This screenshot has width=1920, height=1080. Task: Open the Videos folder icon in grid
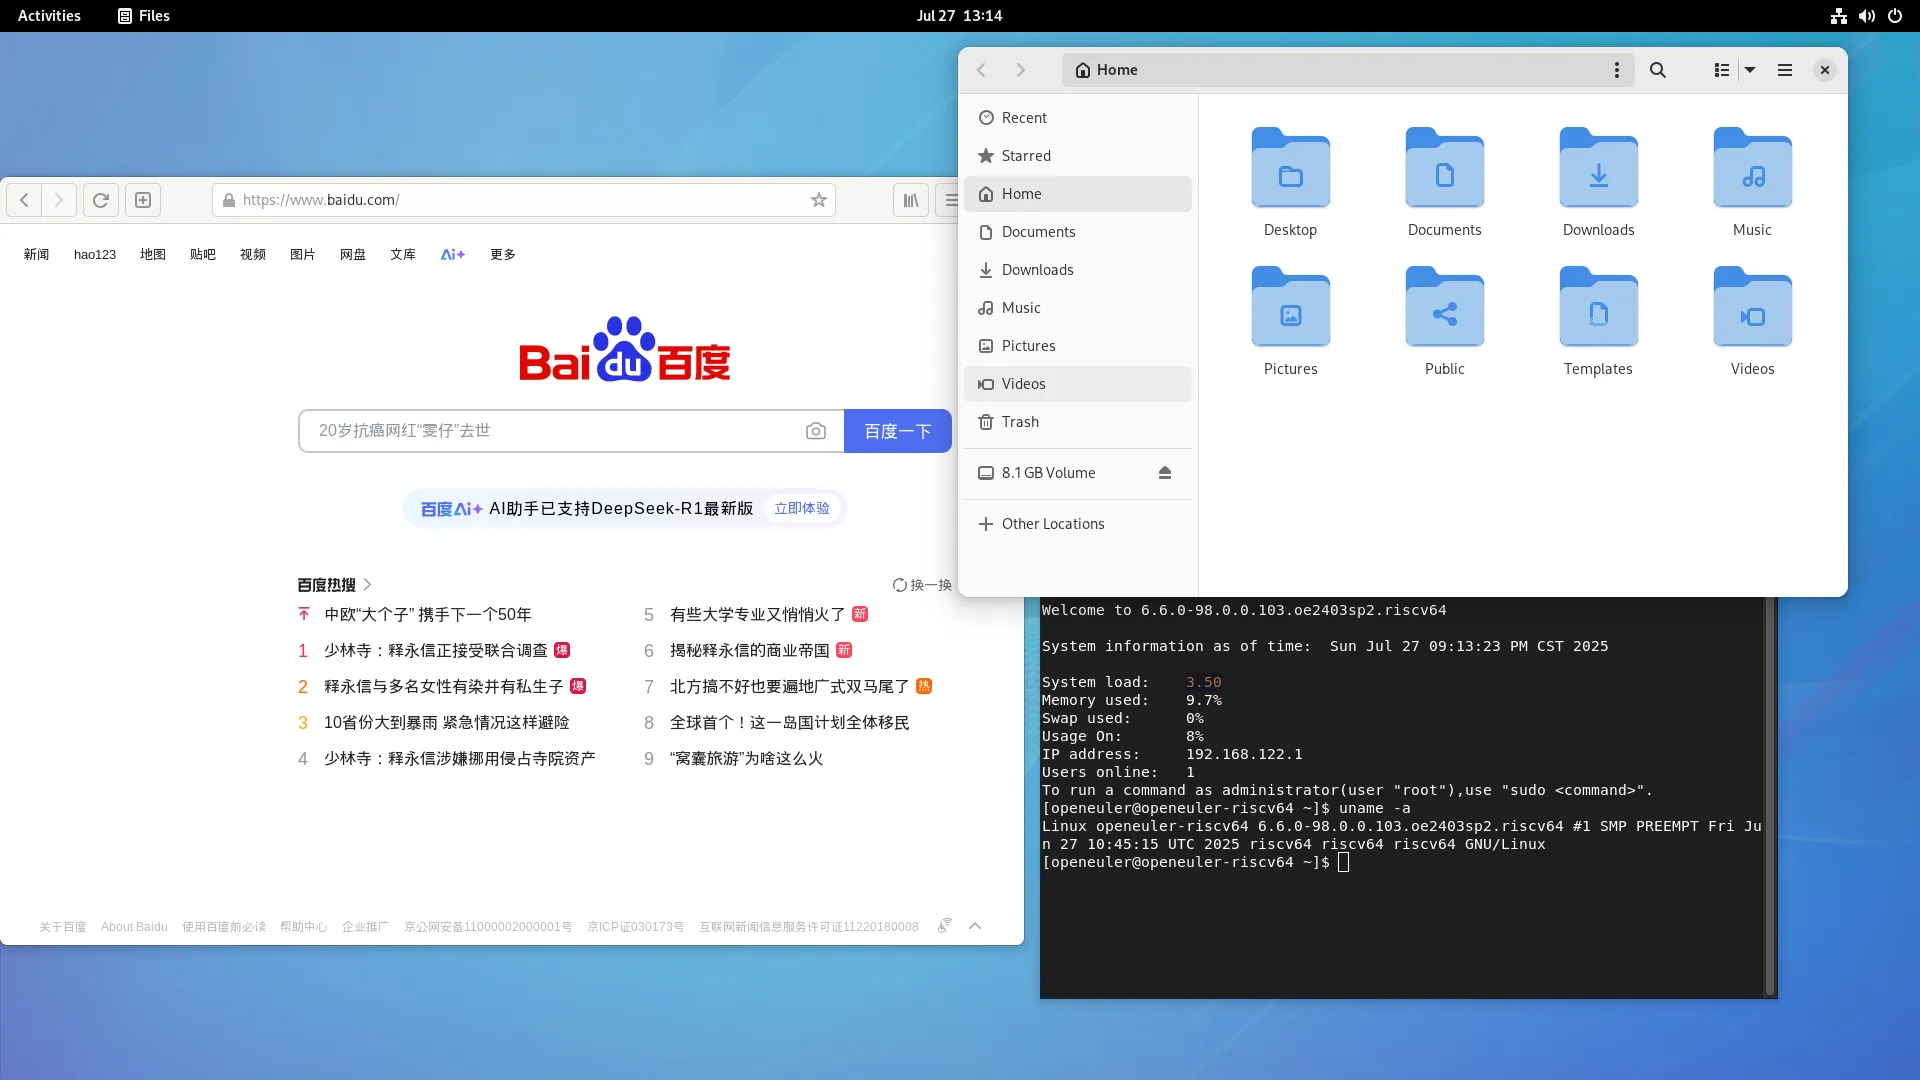1752,307
